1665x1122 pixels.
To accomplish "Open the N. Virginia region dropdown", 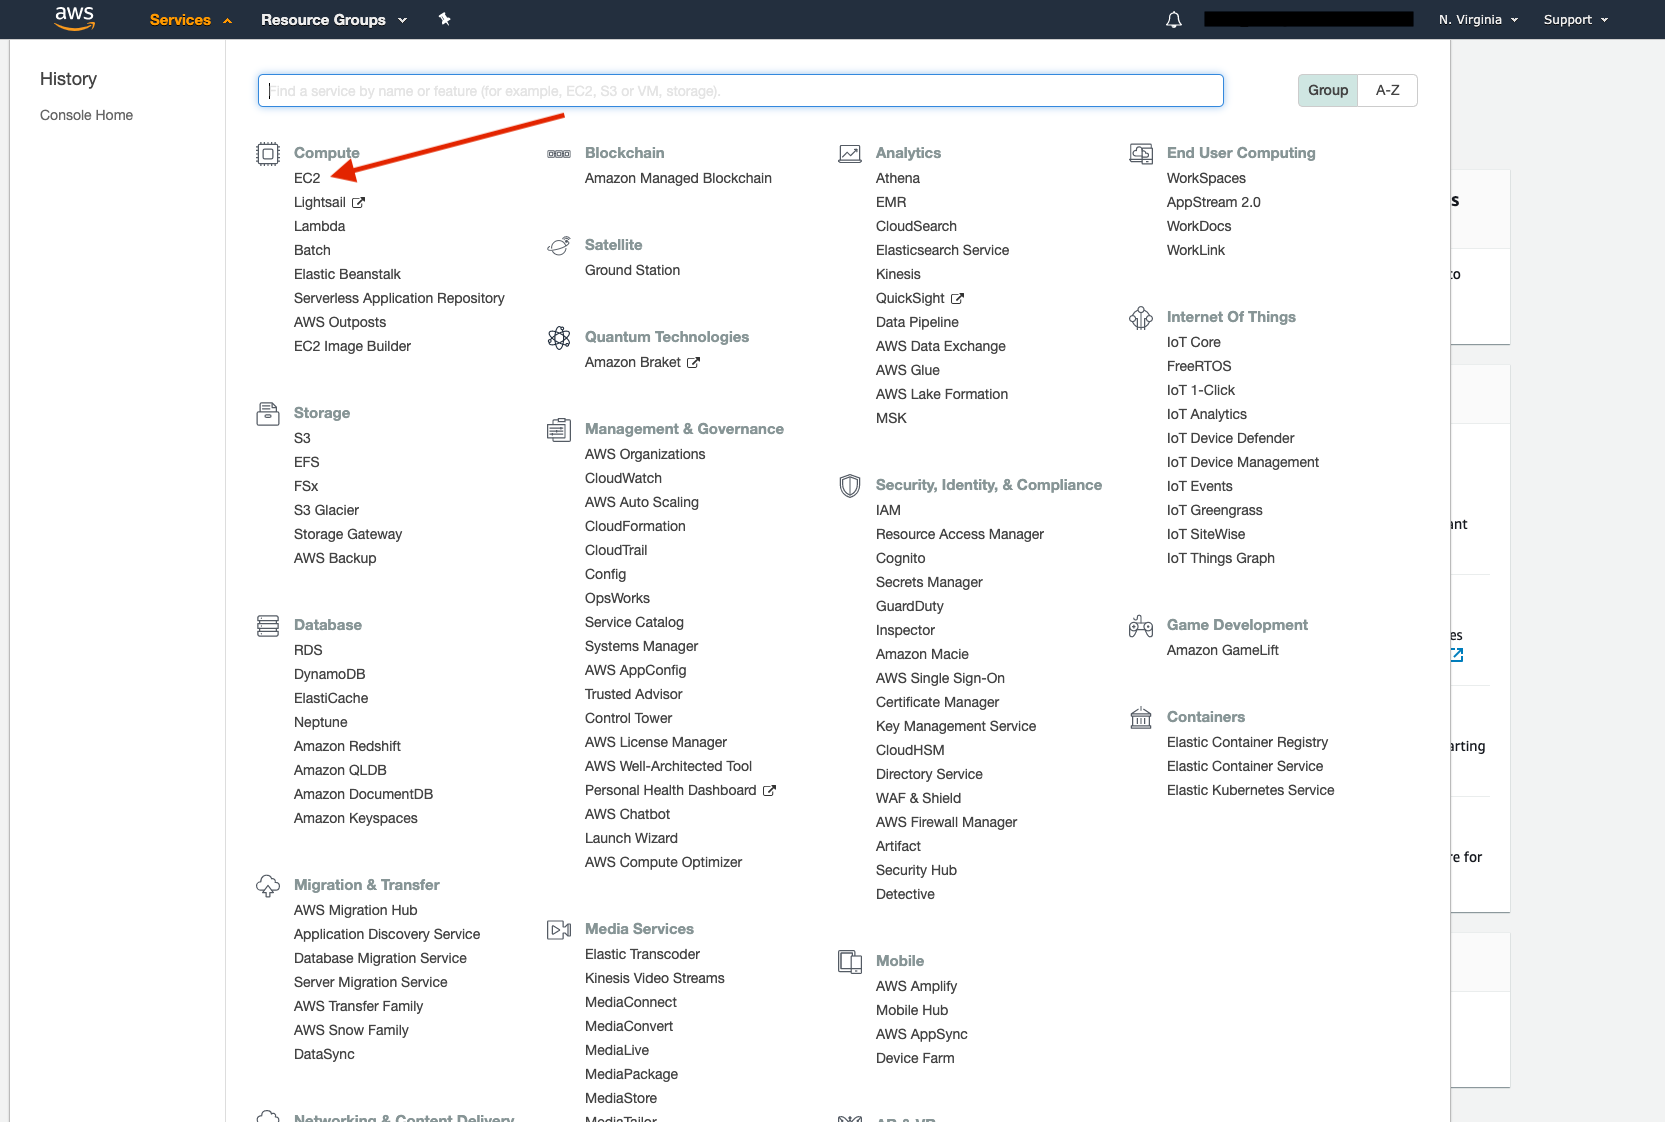I will pos(1478,20).
